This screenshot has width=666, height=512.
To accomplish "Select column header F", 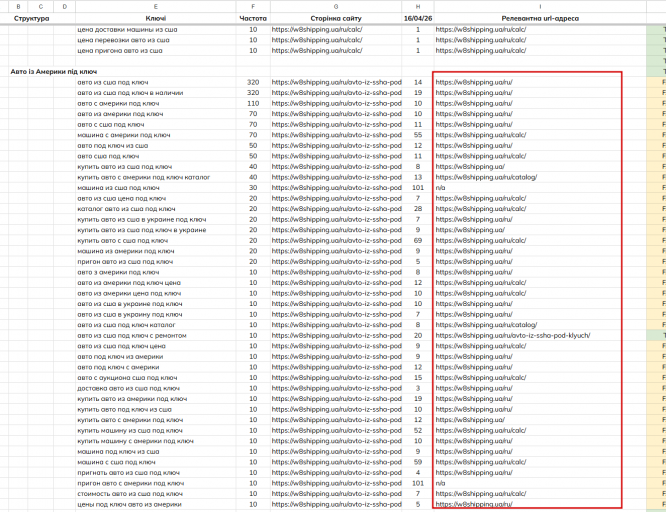I will coord(253,6).
